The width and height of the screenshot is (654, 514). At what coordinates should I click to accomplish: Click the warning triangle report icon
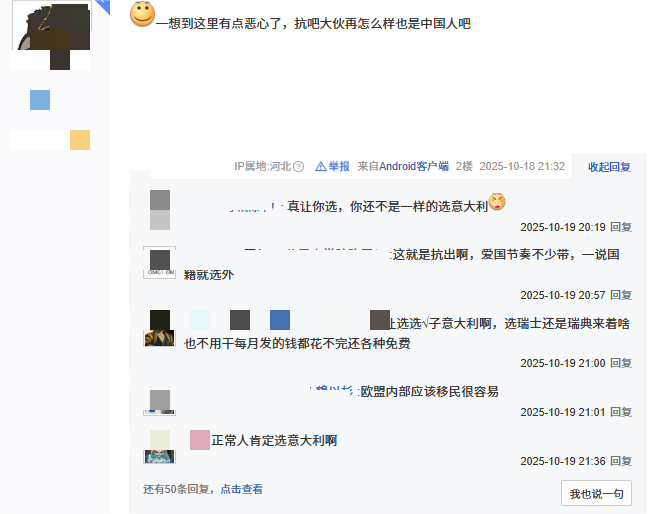pos(320,167)
